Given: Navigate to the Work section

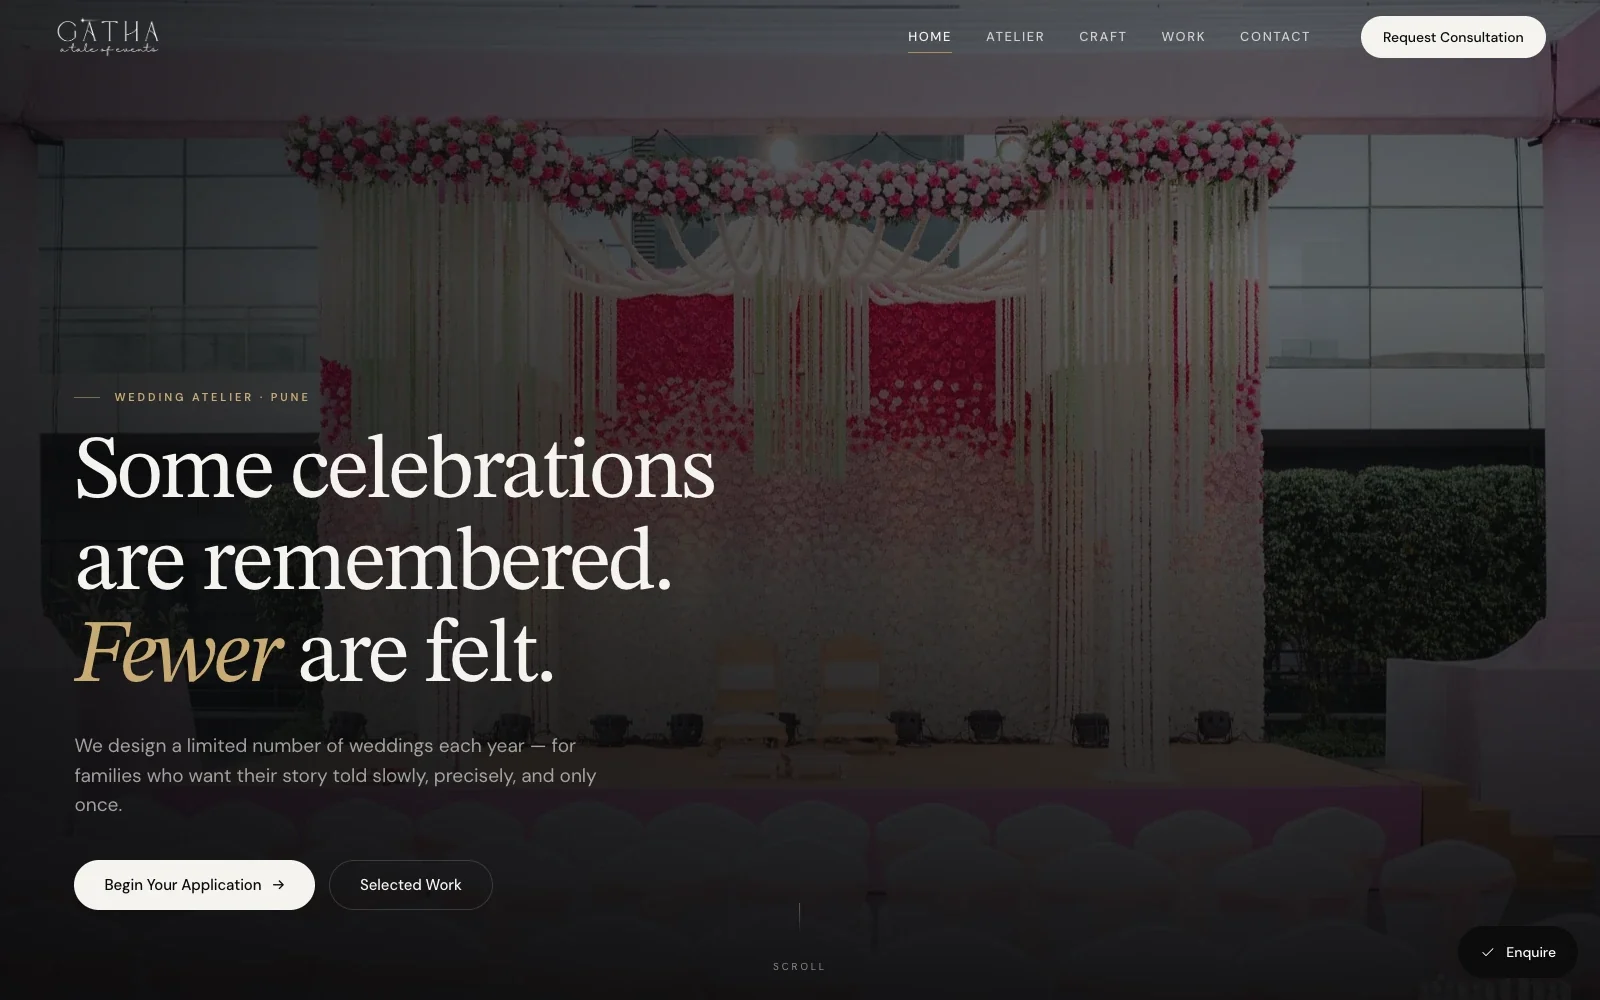Looking at the screenshot, I should tap(1183, 37).
